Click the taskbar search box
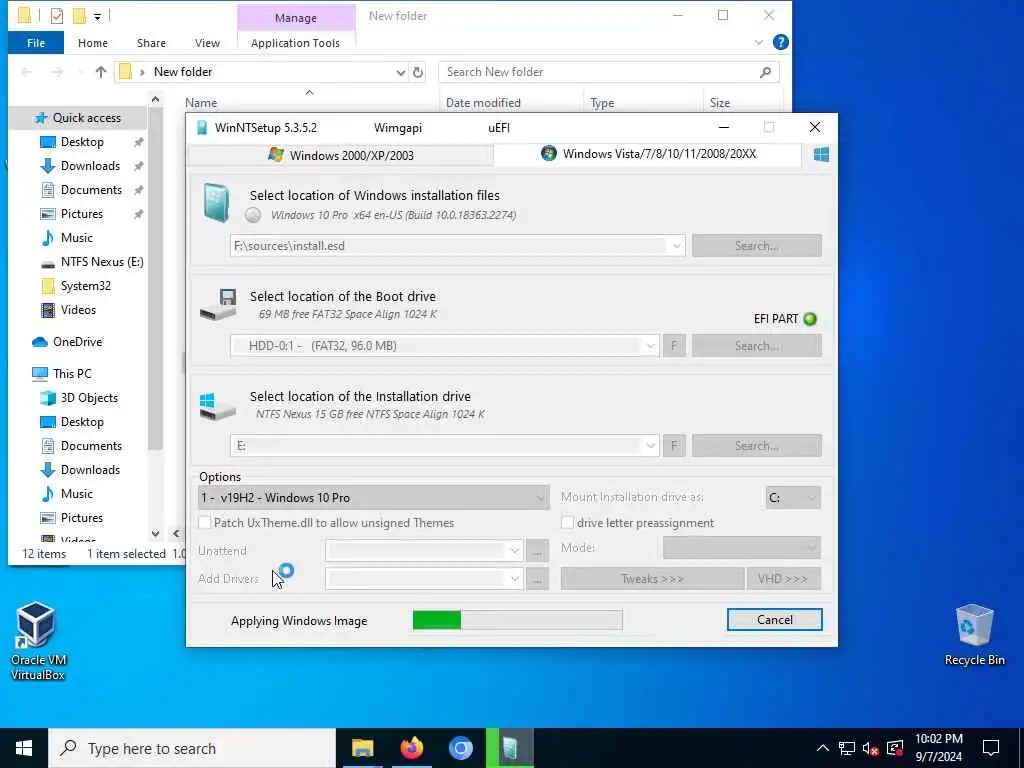Image resolution: width=1024 pixels, height=768 pixels. tap(192, 748)
